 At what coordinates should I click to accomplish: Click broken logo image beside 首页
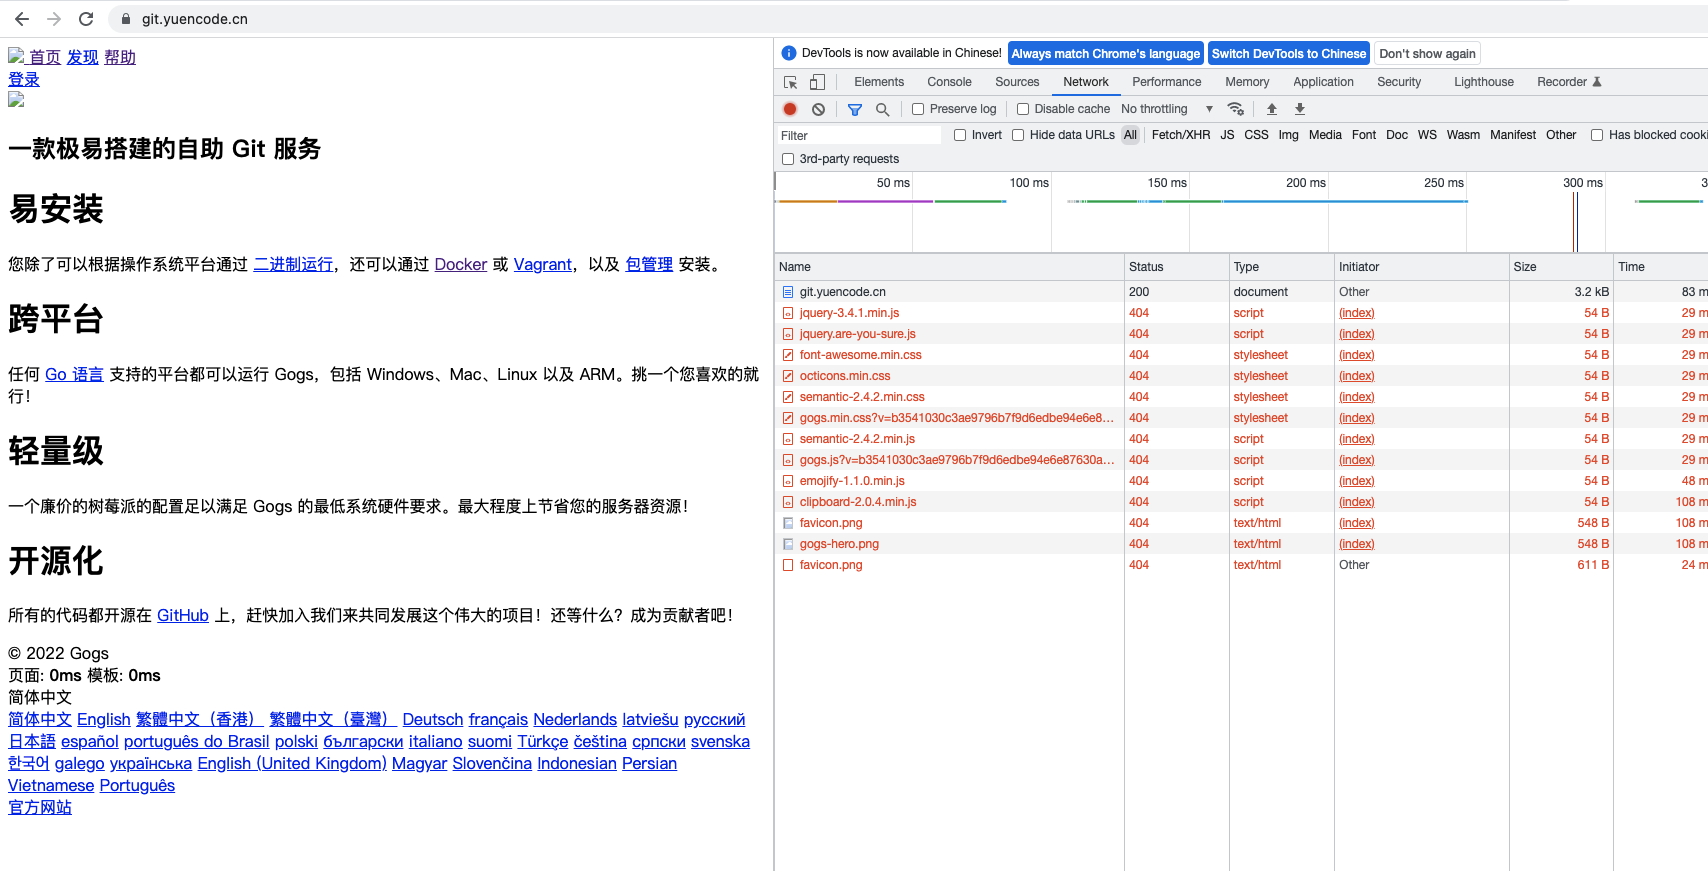pos(16,56)
